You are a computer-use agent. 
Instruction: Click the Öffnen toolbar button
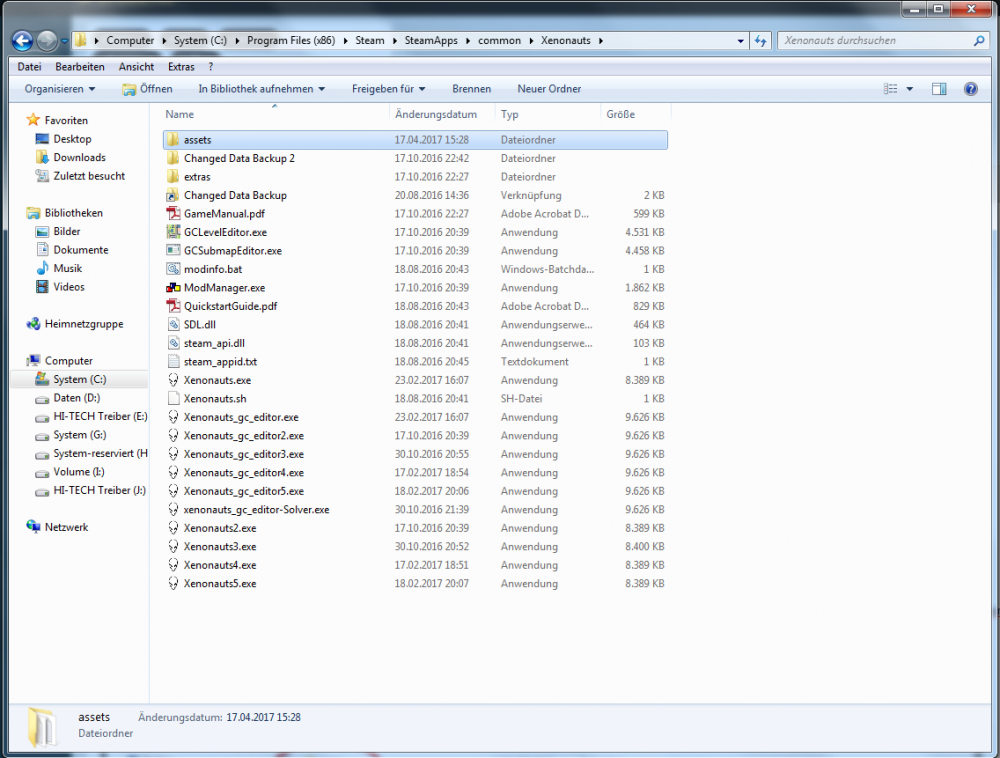coord(147,89)
